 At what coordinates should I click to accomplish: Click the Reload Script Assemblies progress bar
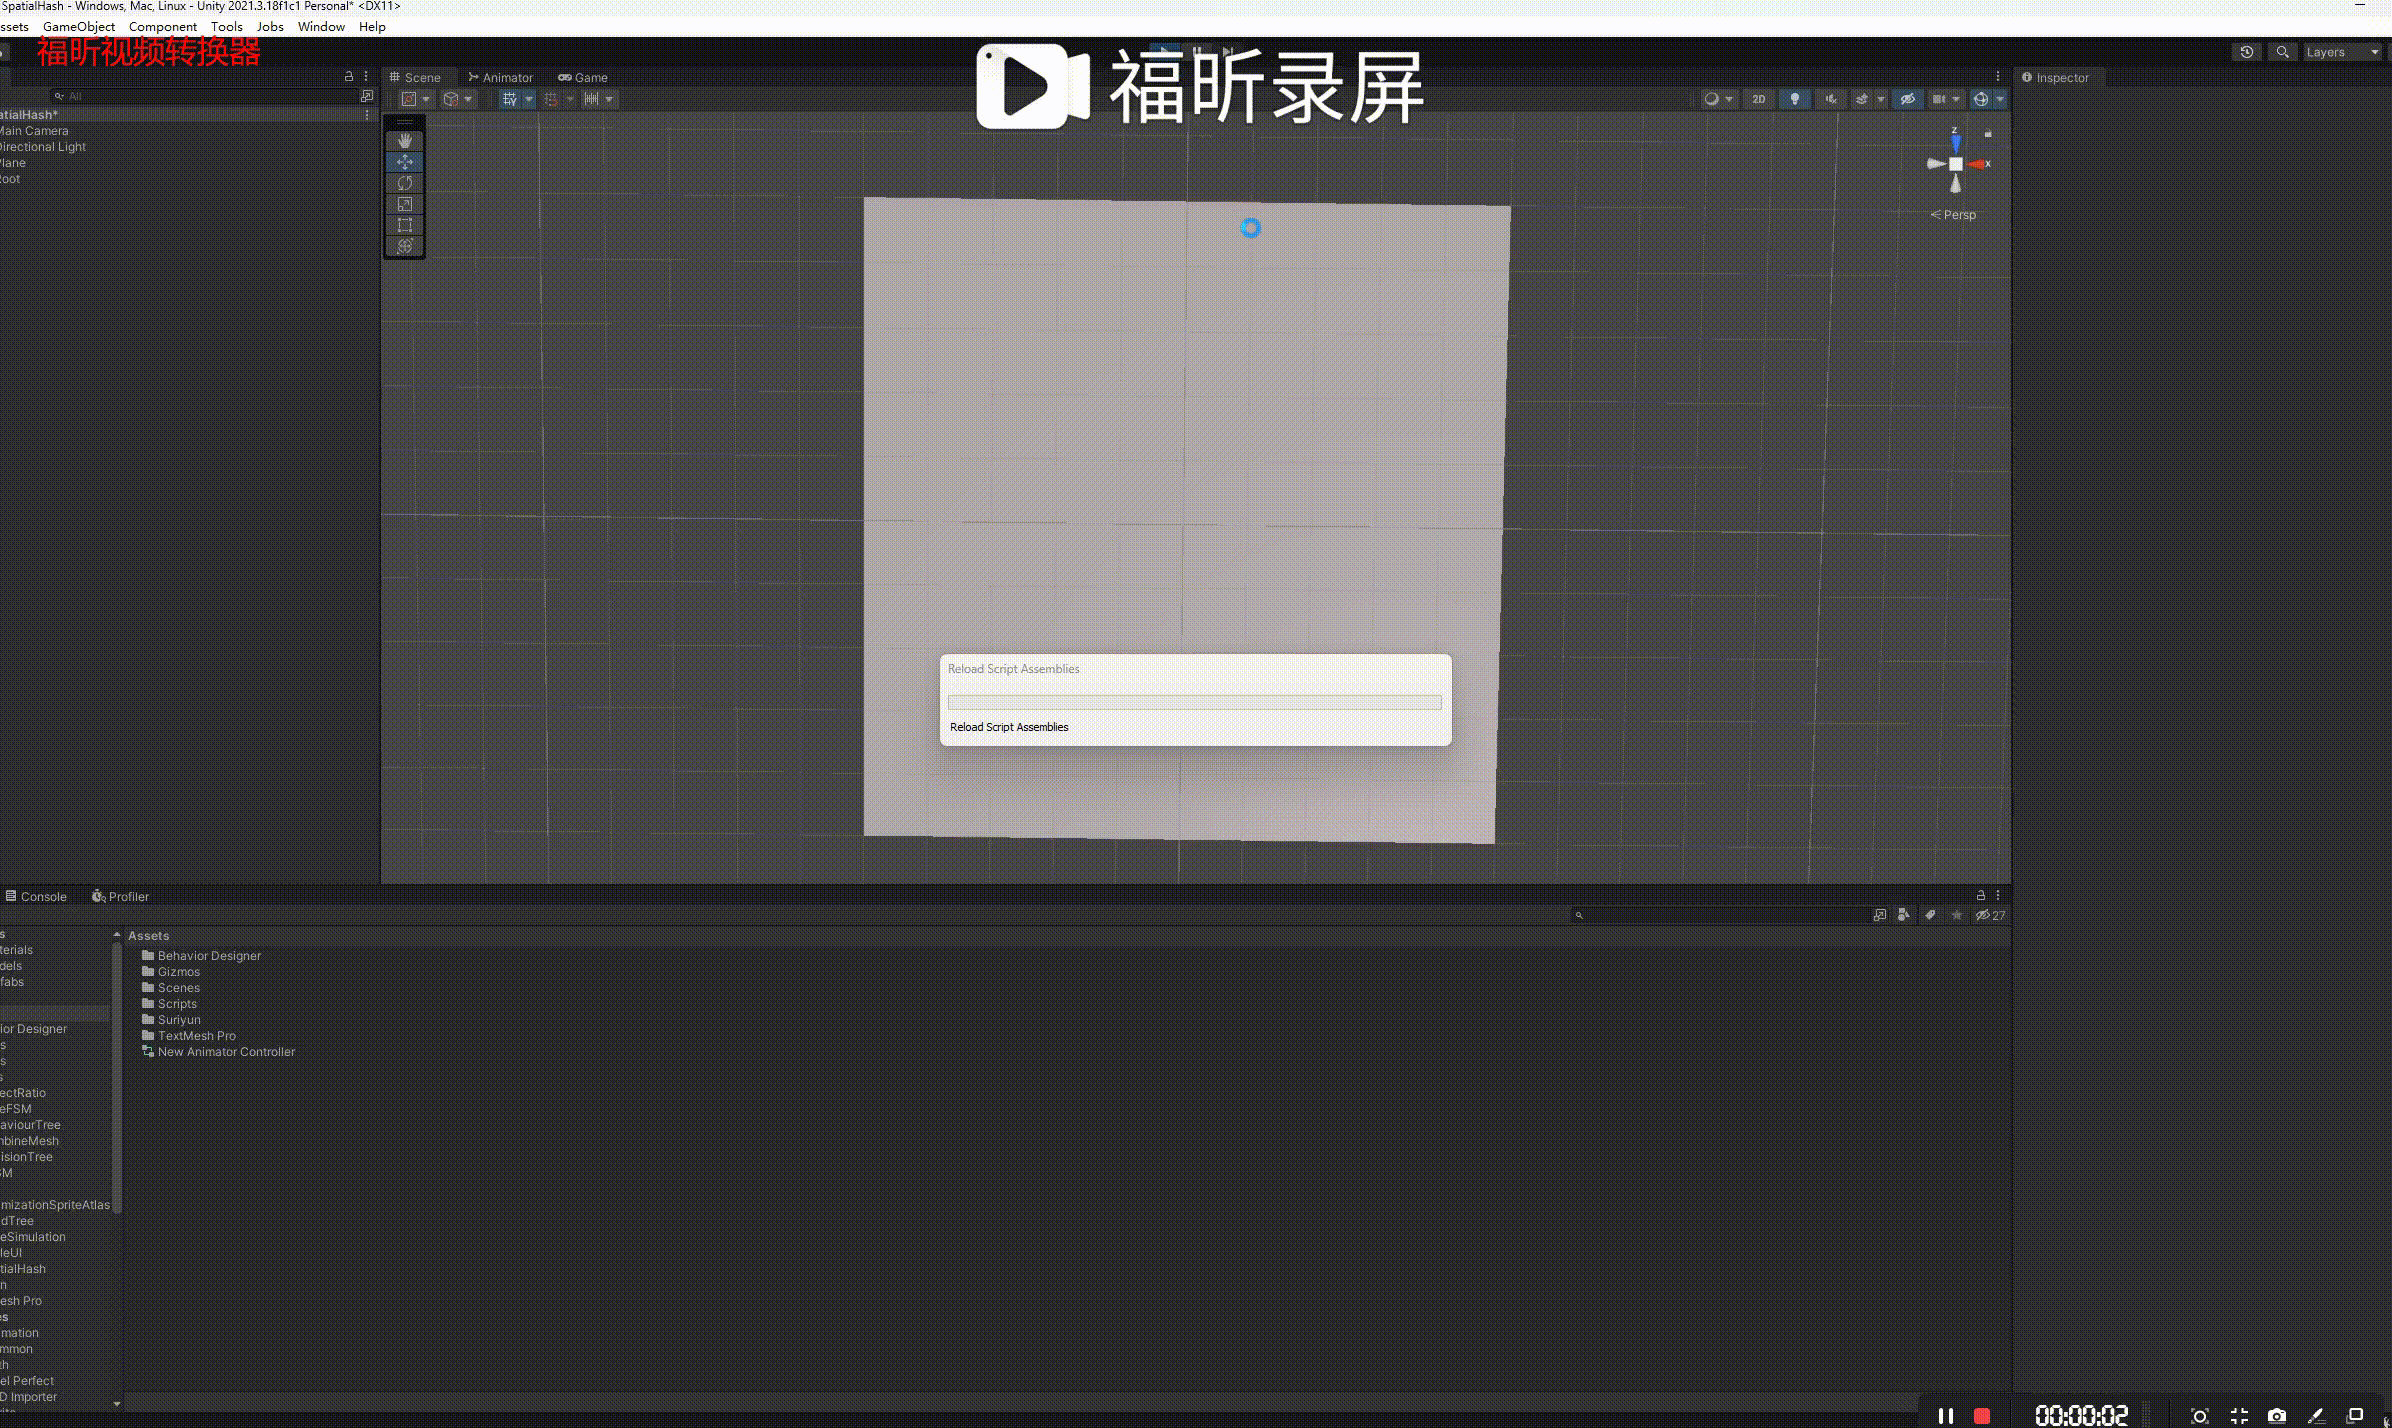(x=1194, y=703)
